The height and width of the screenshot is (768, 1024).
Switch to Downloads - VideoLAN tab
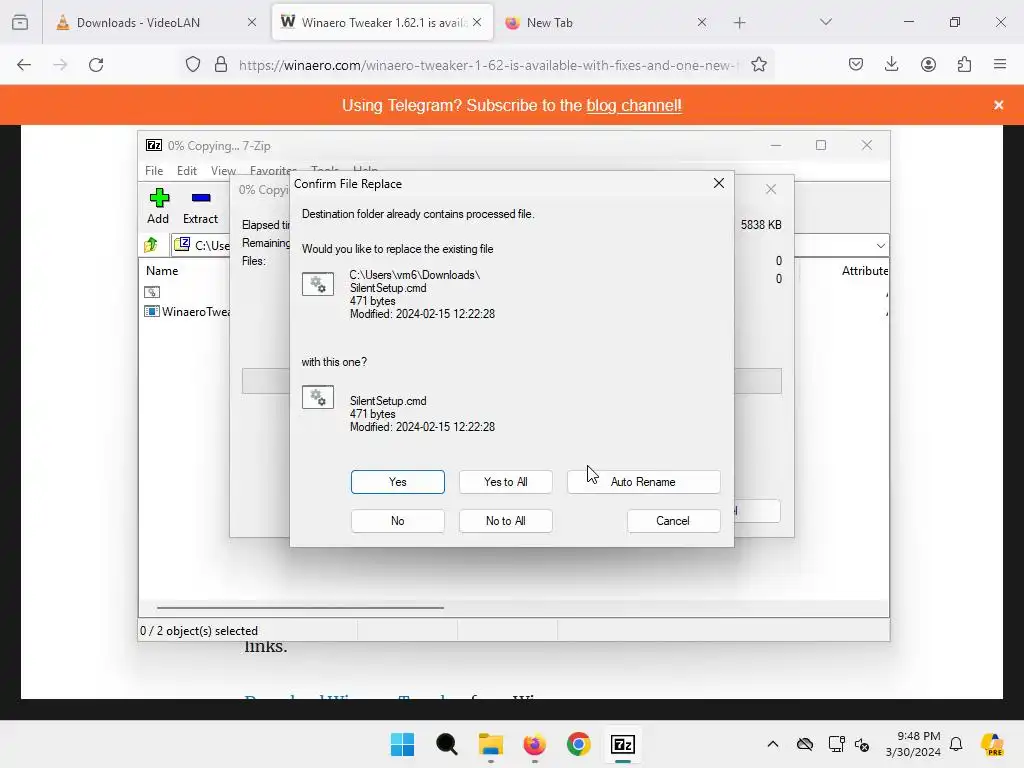(157, 23)
